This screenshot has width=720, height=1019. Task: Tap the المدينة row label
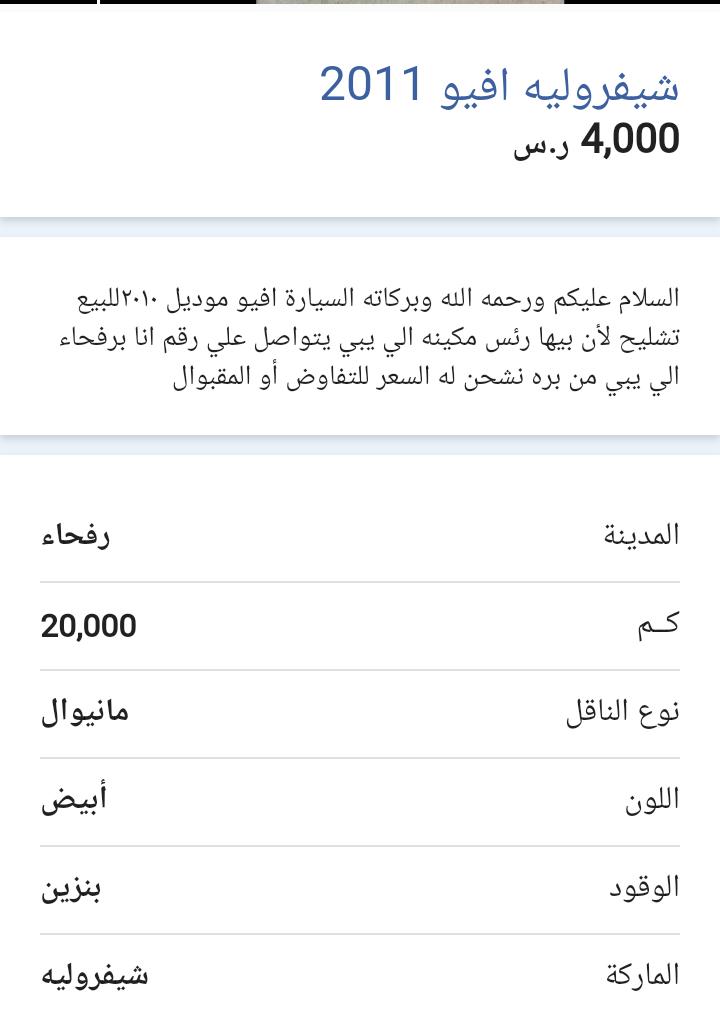[641, 535]
